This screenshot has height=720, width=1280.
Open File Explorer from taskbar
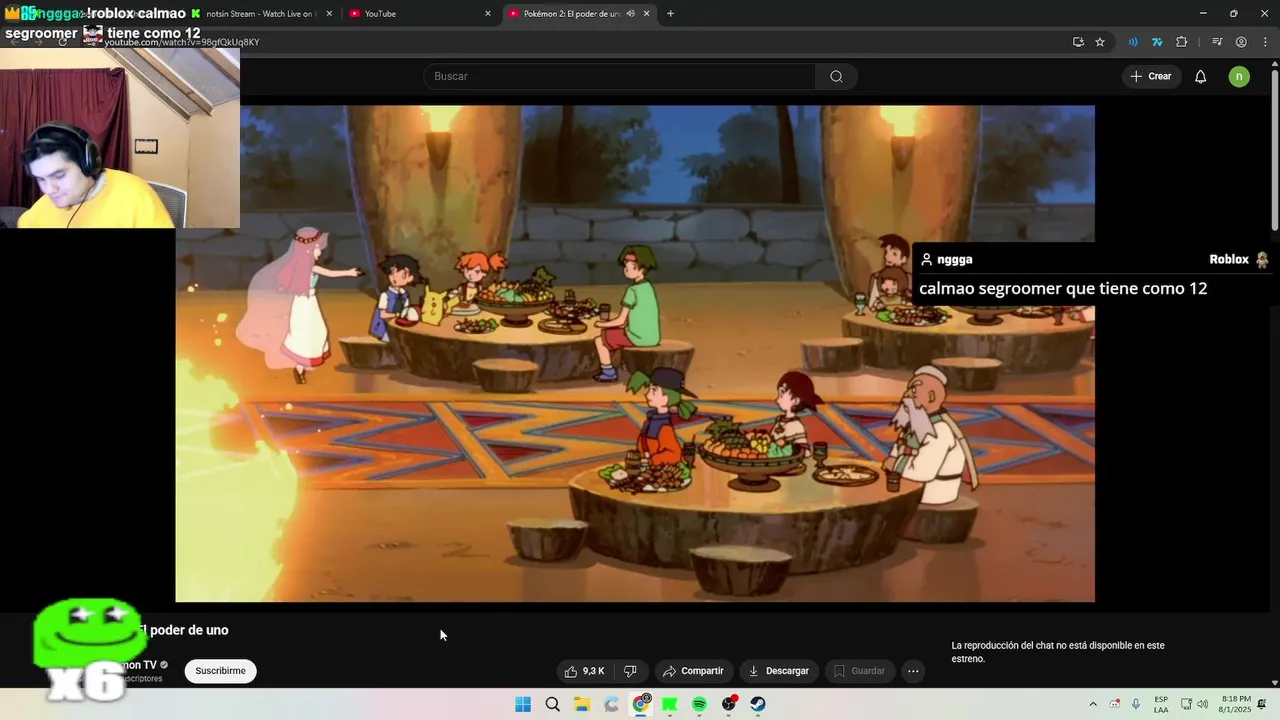point(581,704)
